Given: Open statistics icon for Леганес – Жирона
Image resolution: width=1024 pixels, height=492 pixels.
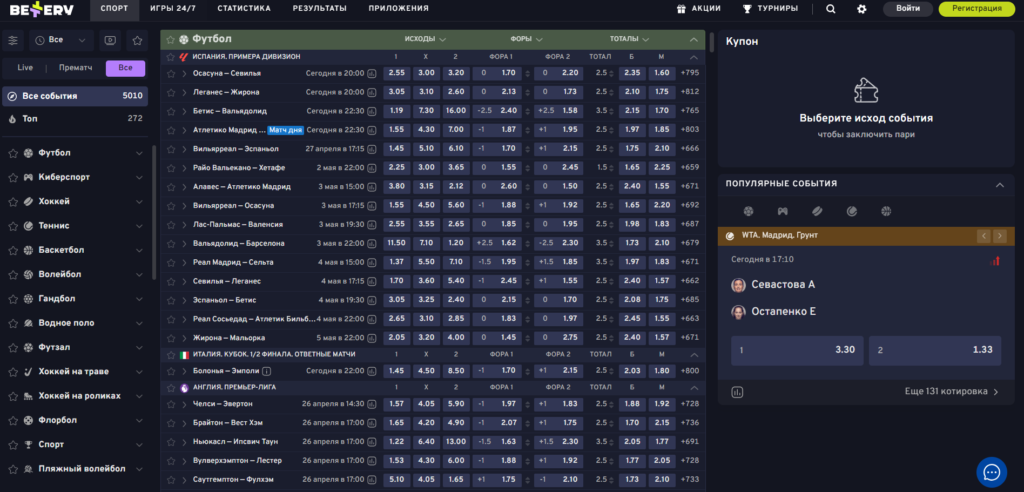Looking at the screenshot, I should point(372,92).
